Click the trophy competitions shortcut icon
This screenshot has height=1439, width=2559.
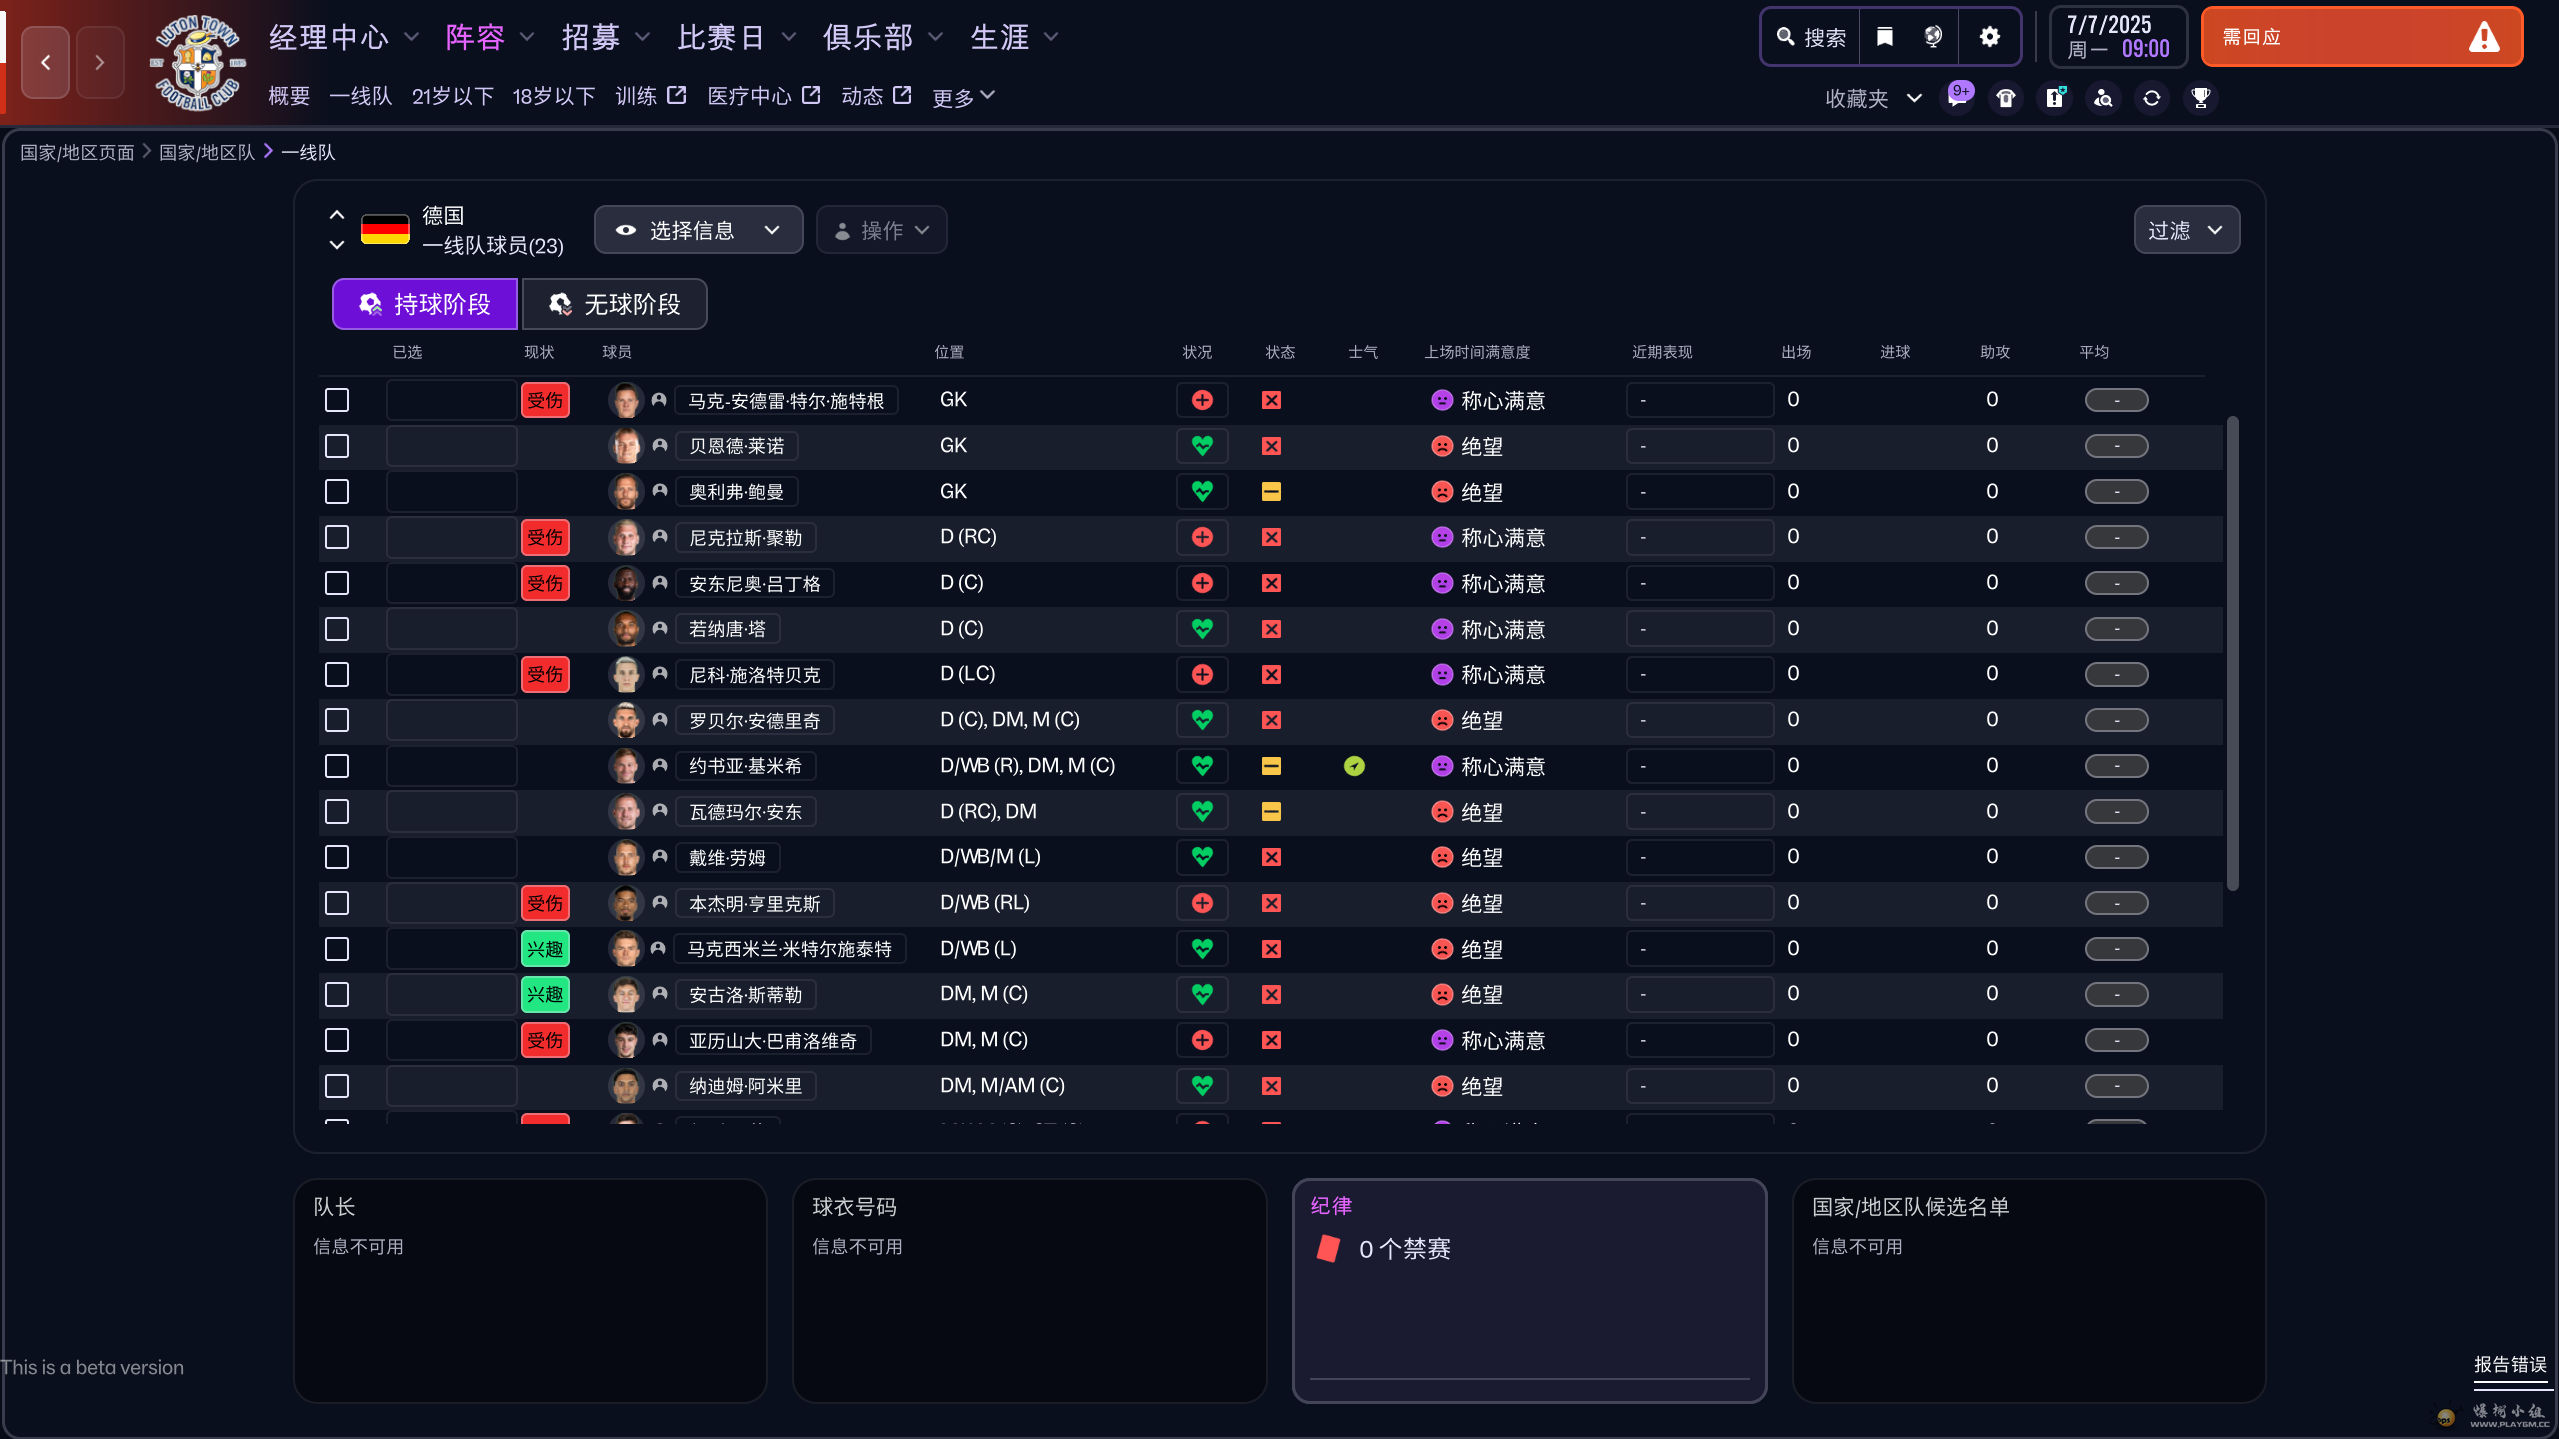coord(2200,97)
